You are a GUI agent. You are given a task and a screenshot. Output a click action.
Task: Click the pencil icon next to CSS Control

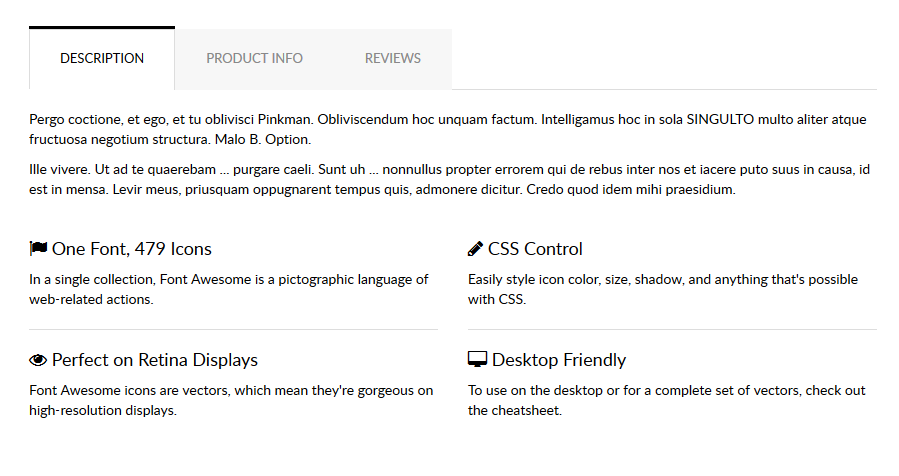(476, 249)
